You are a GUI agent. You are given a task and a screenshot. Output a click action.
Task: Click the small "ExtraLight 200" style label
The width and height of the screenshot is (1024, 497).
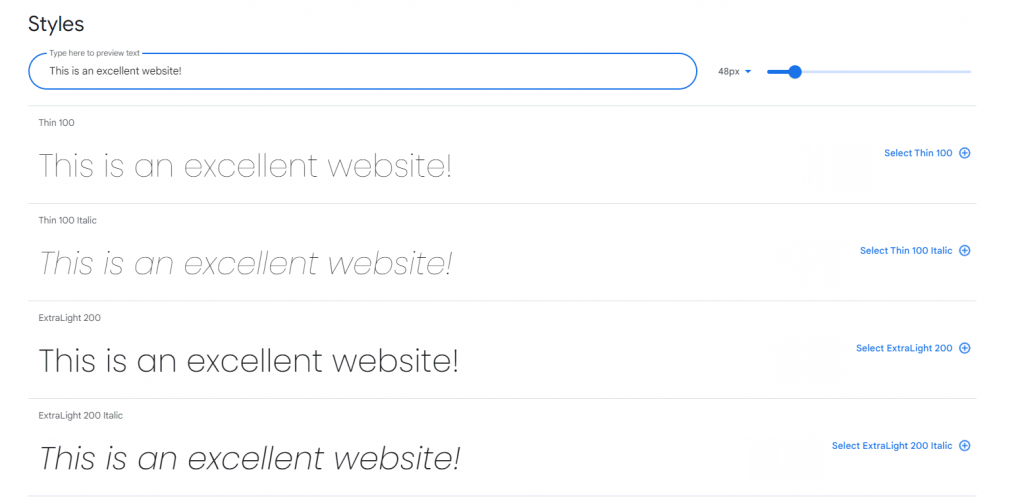click(69, 318)
